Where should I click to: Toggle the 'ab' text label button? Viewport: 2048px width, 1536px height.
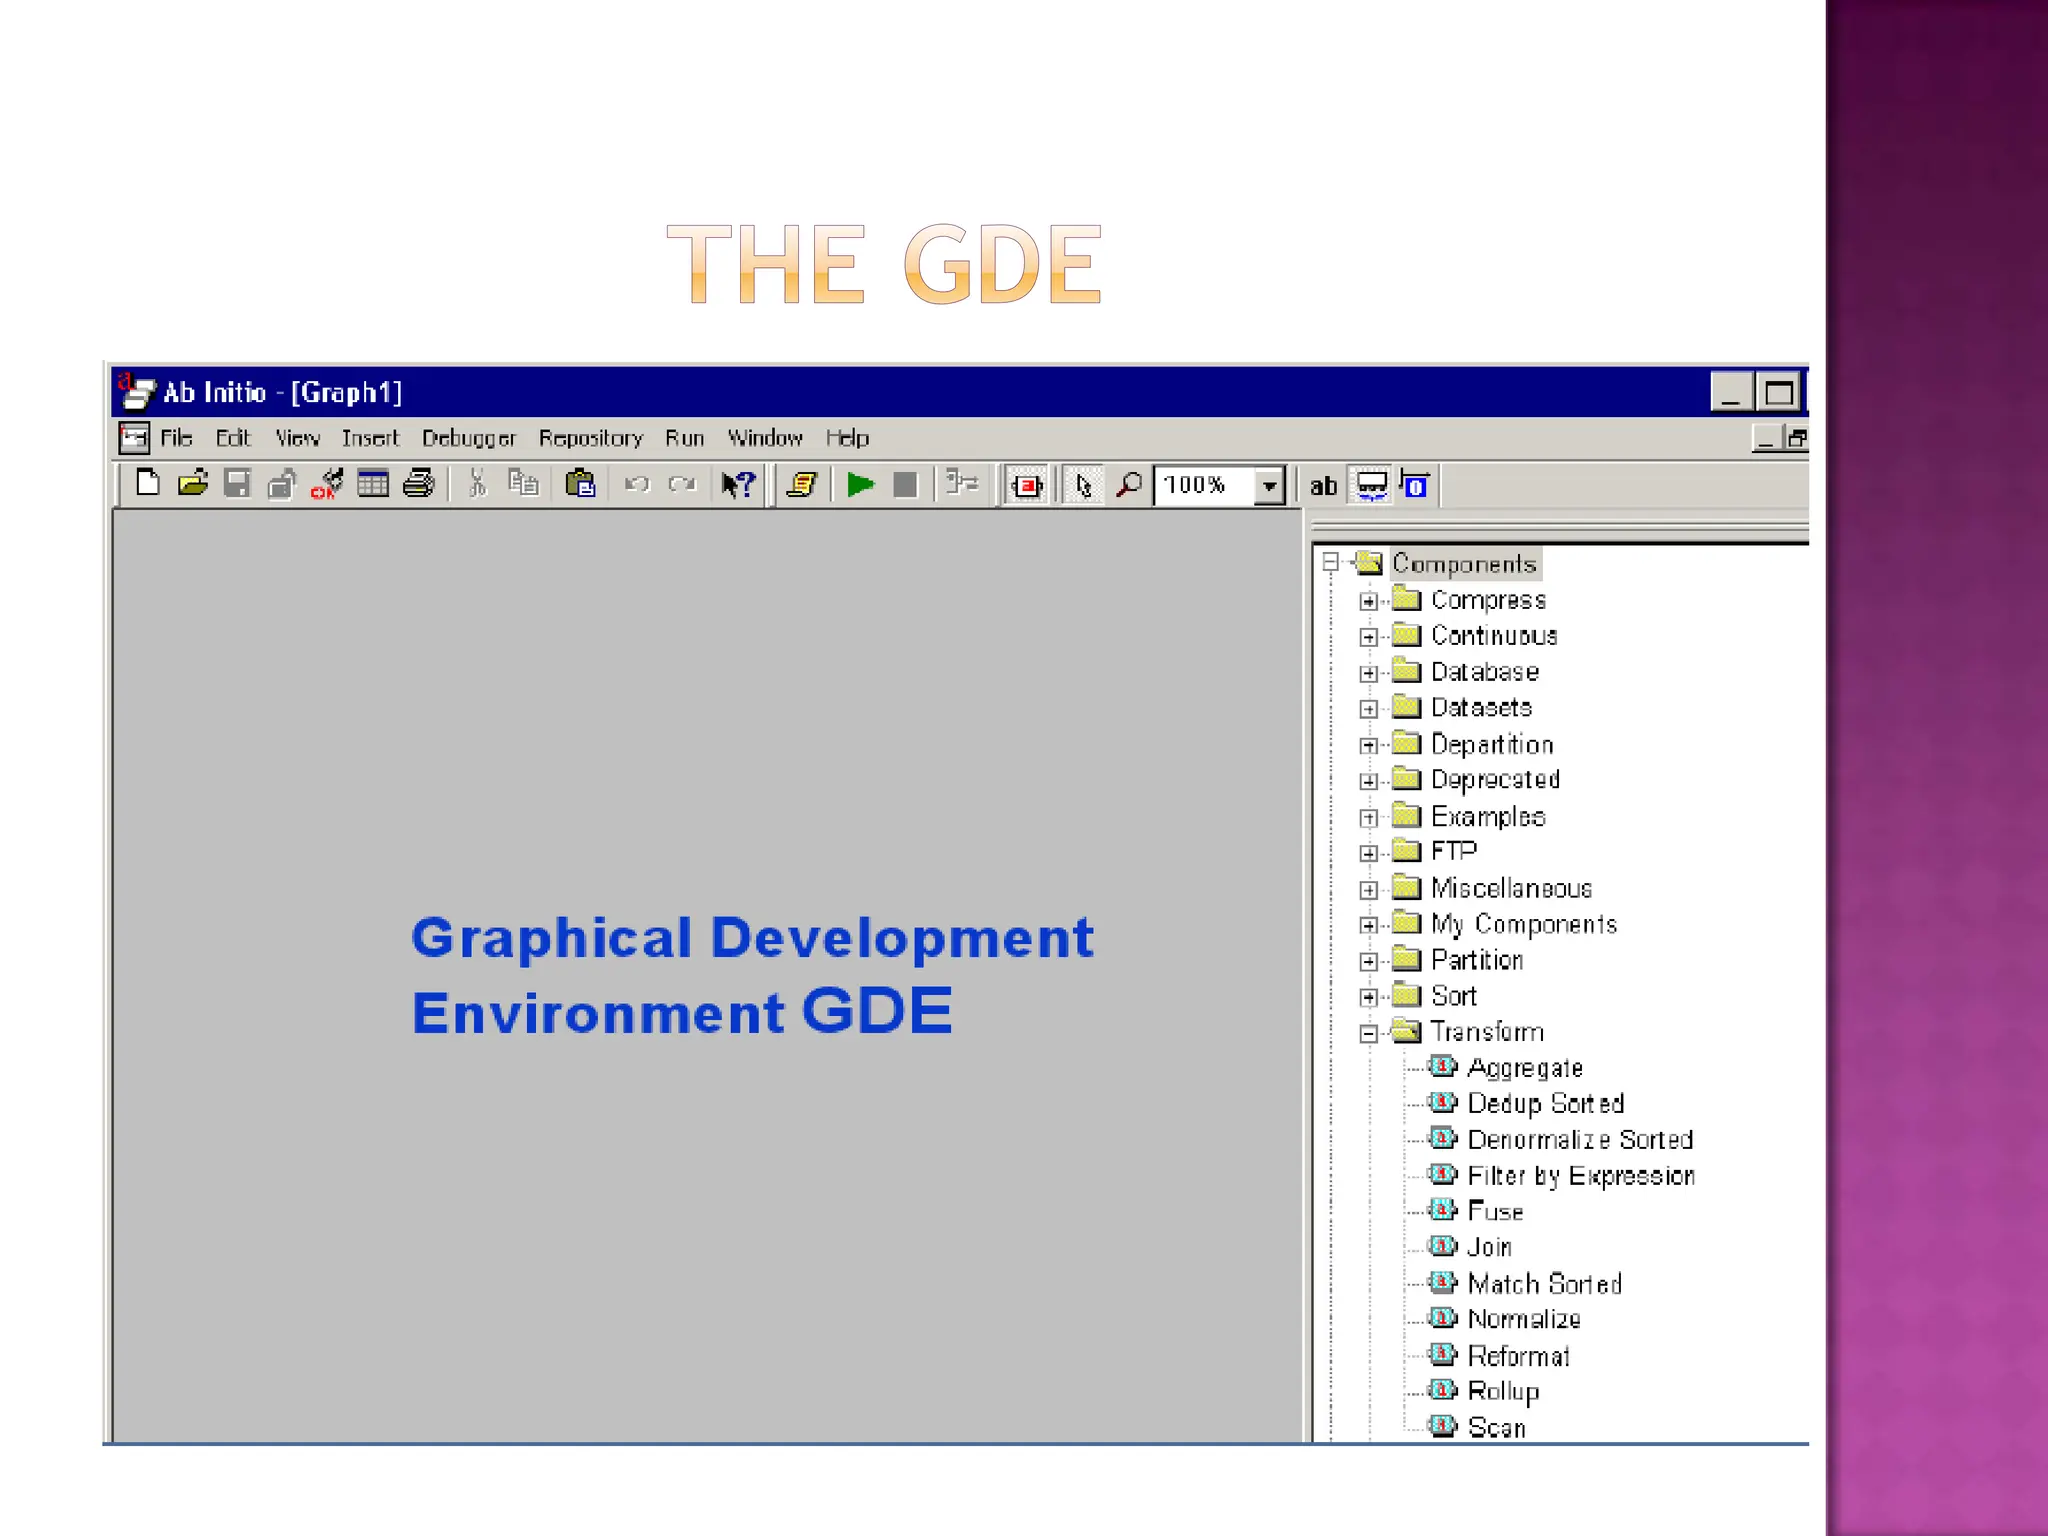1323,486
